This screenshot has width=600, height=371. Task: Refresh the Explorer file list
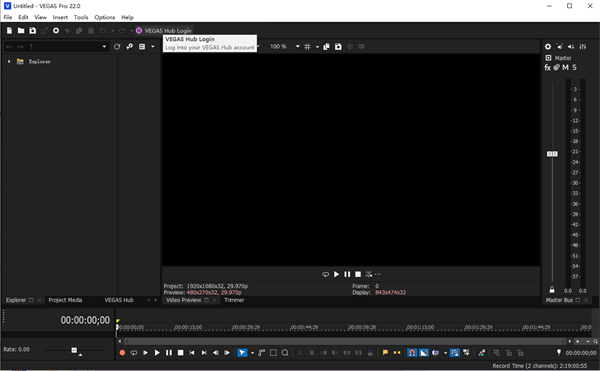117,47
